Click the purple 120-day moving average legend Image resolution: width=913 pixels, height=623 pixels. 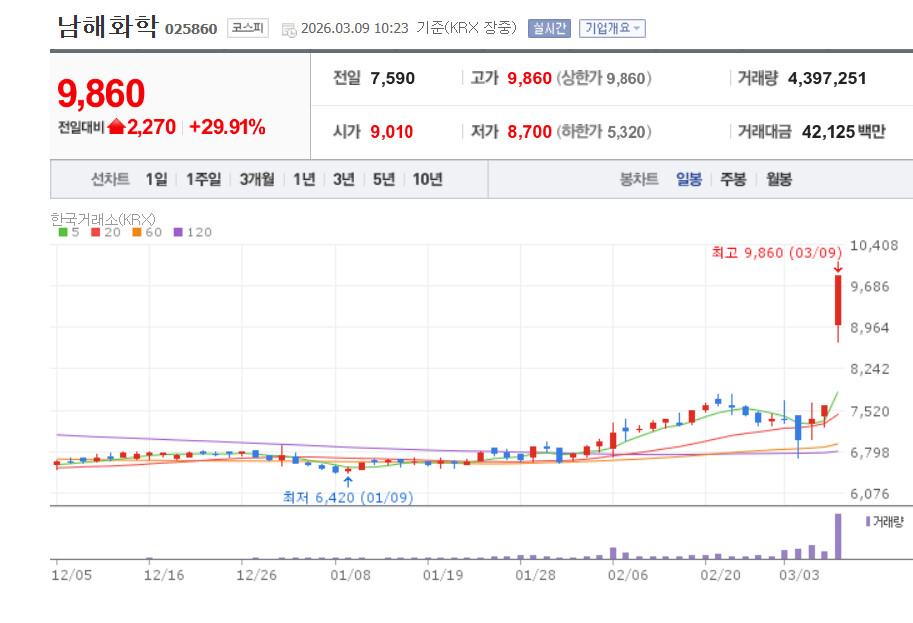[192, 232]
